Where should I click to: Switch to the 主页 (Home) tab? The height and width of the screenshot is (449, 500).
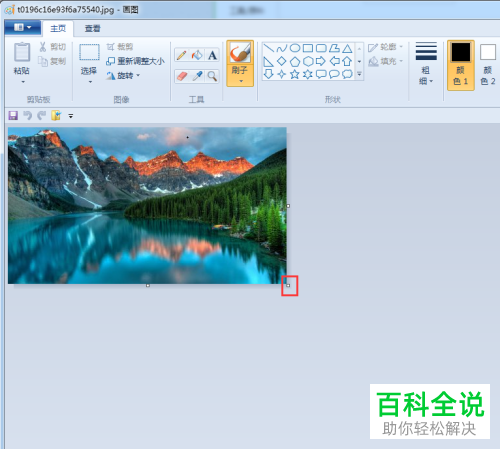click(x=58, y=29)
